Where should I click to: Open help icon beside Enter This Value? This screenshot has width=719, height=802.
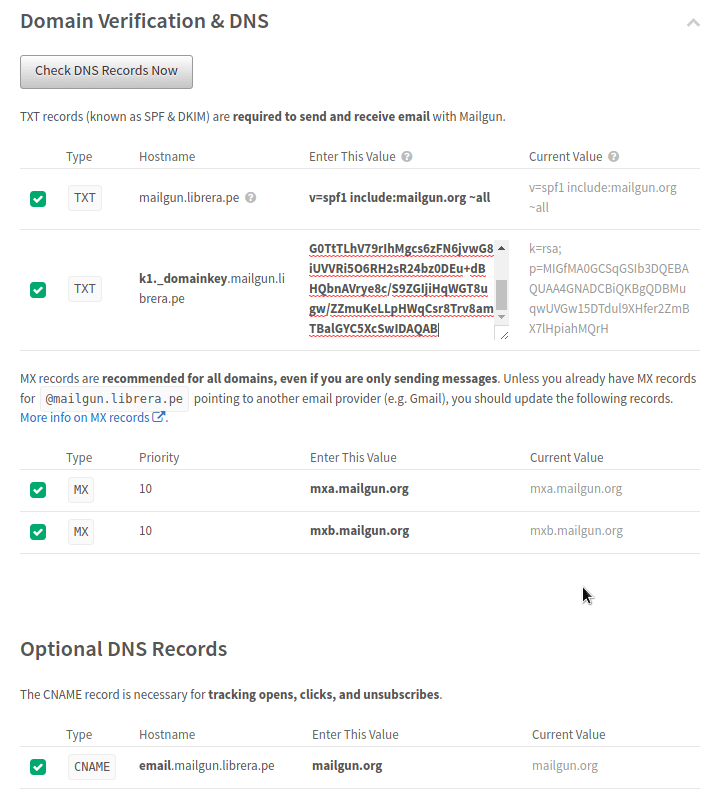(x=407, y=157)
